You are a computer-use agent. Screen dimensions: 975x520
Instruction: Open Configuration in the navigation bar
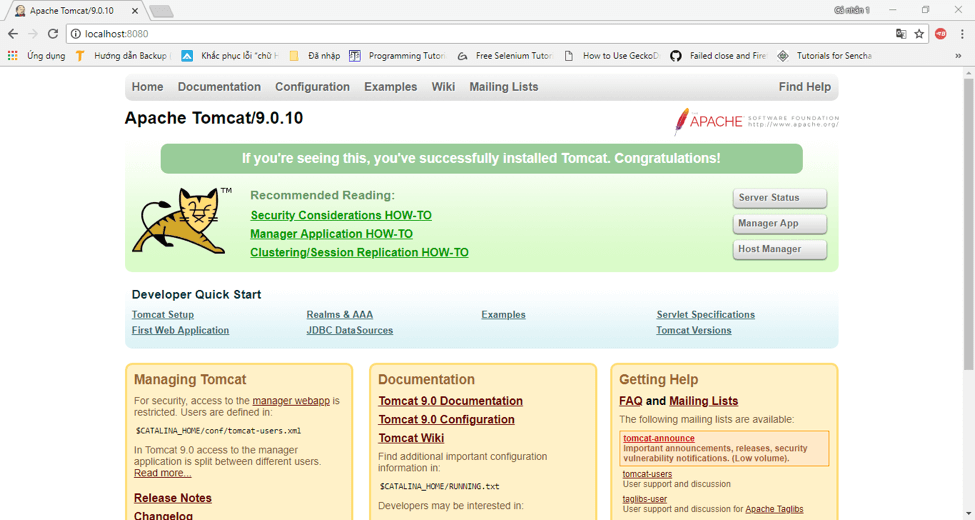pos(313,87)
